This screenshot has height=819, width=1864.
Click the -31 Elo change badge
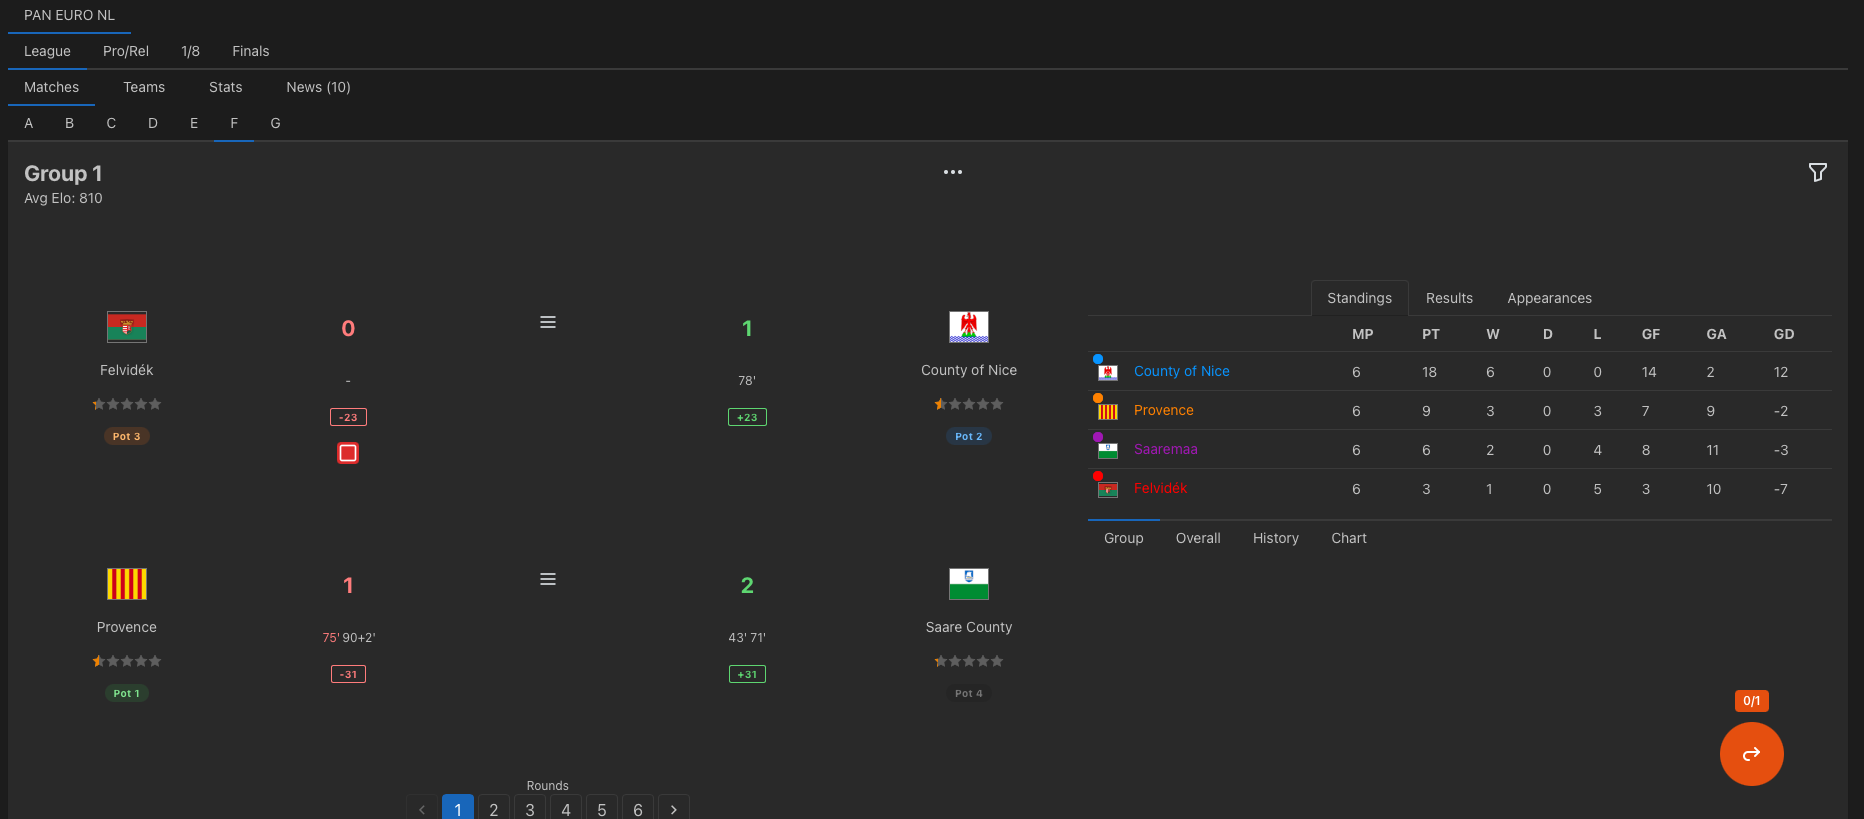pos(348,674)
